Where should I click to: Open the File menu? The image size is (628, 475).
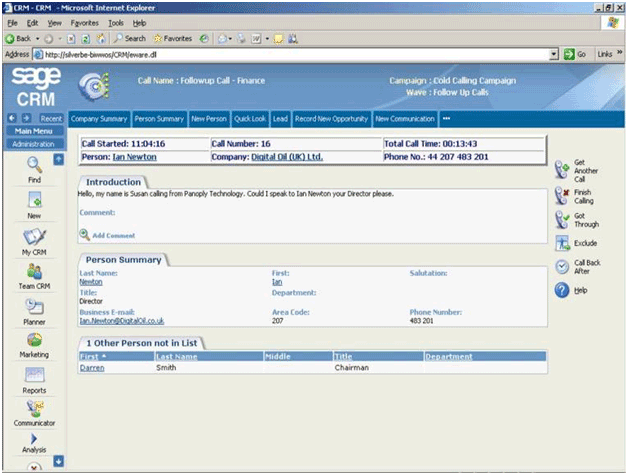click(x=12, y=23)
